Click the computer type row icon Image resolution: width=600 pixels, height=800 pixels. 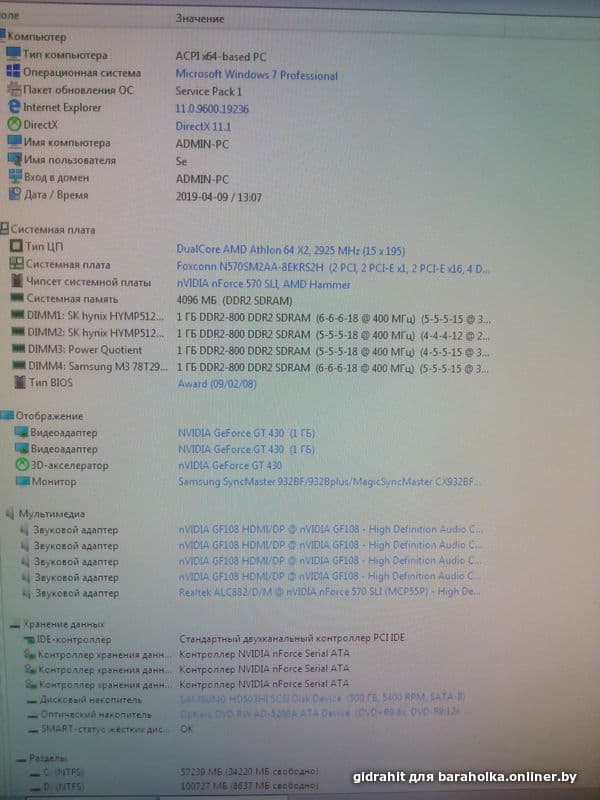point(13,54)
